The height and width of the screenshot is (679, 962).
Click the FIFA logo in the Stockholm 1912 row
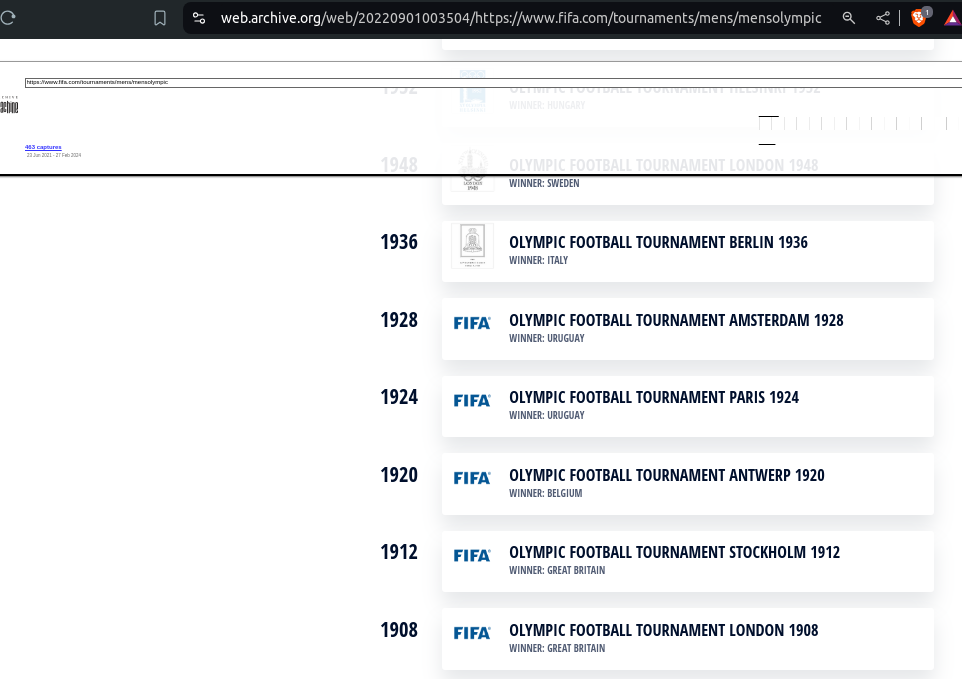472,556
